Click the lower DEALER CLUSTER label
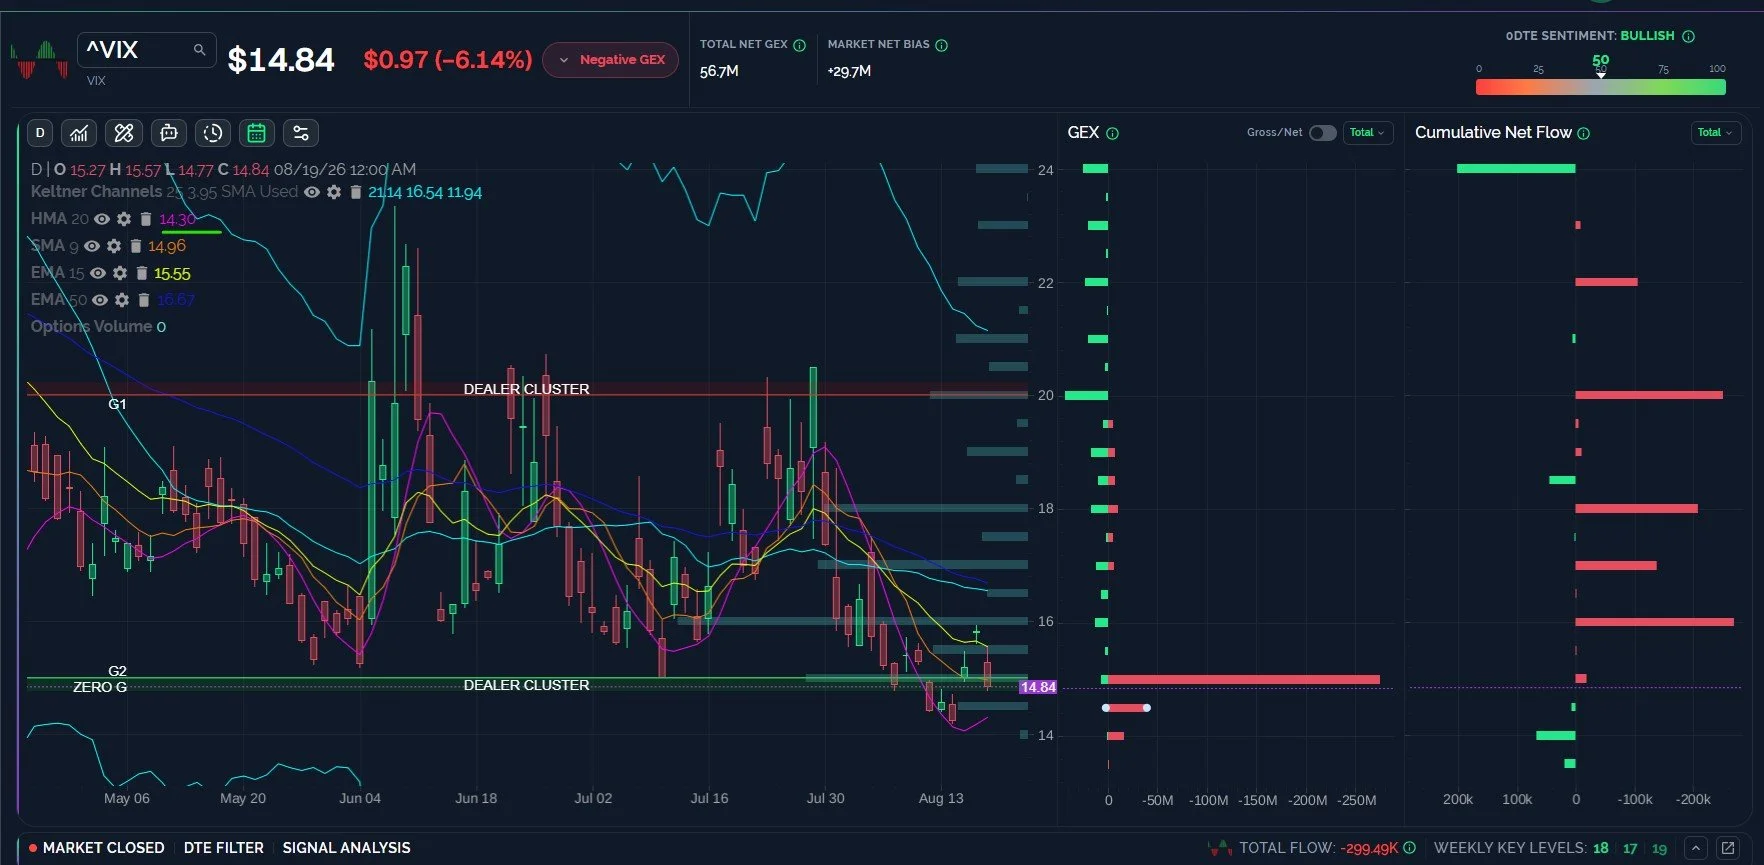This screenshot has width=1764, height=865. 526,685
